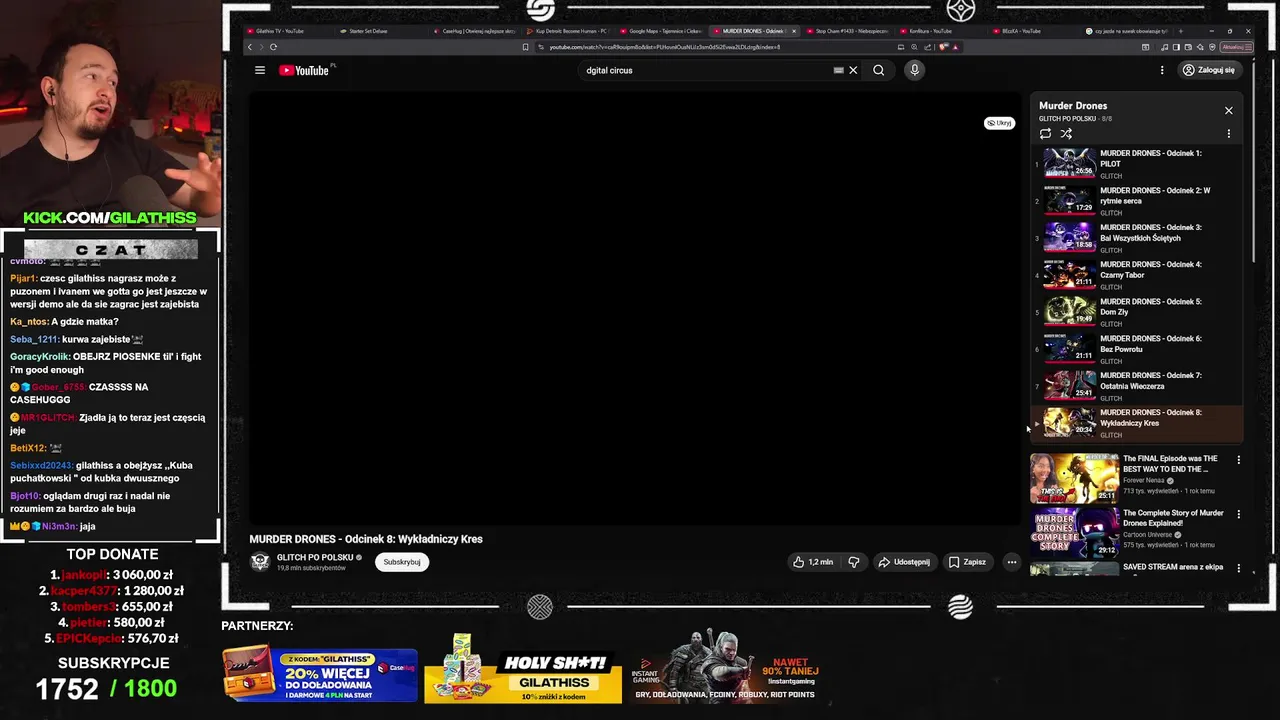The image size is (1280, 720).
Task: Click the YouTube logo
Action: [x=304, y=70]
